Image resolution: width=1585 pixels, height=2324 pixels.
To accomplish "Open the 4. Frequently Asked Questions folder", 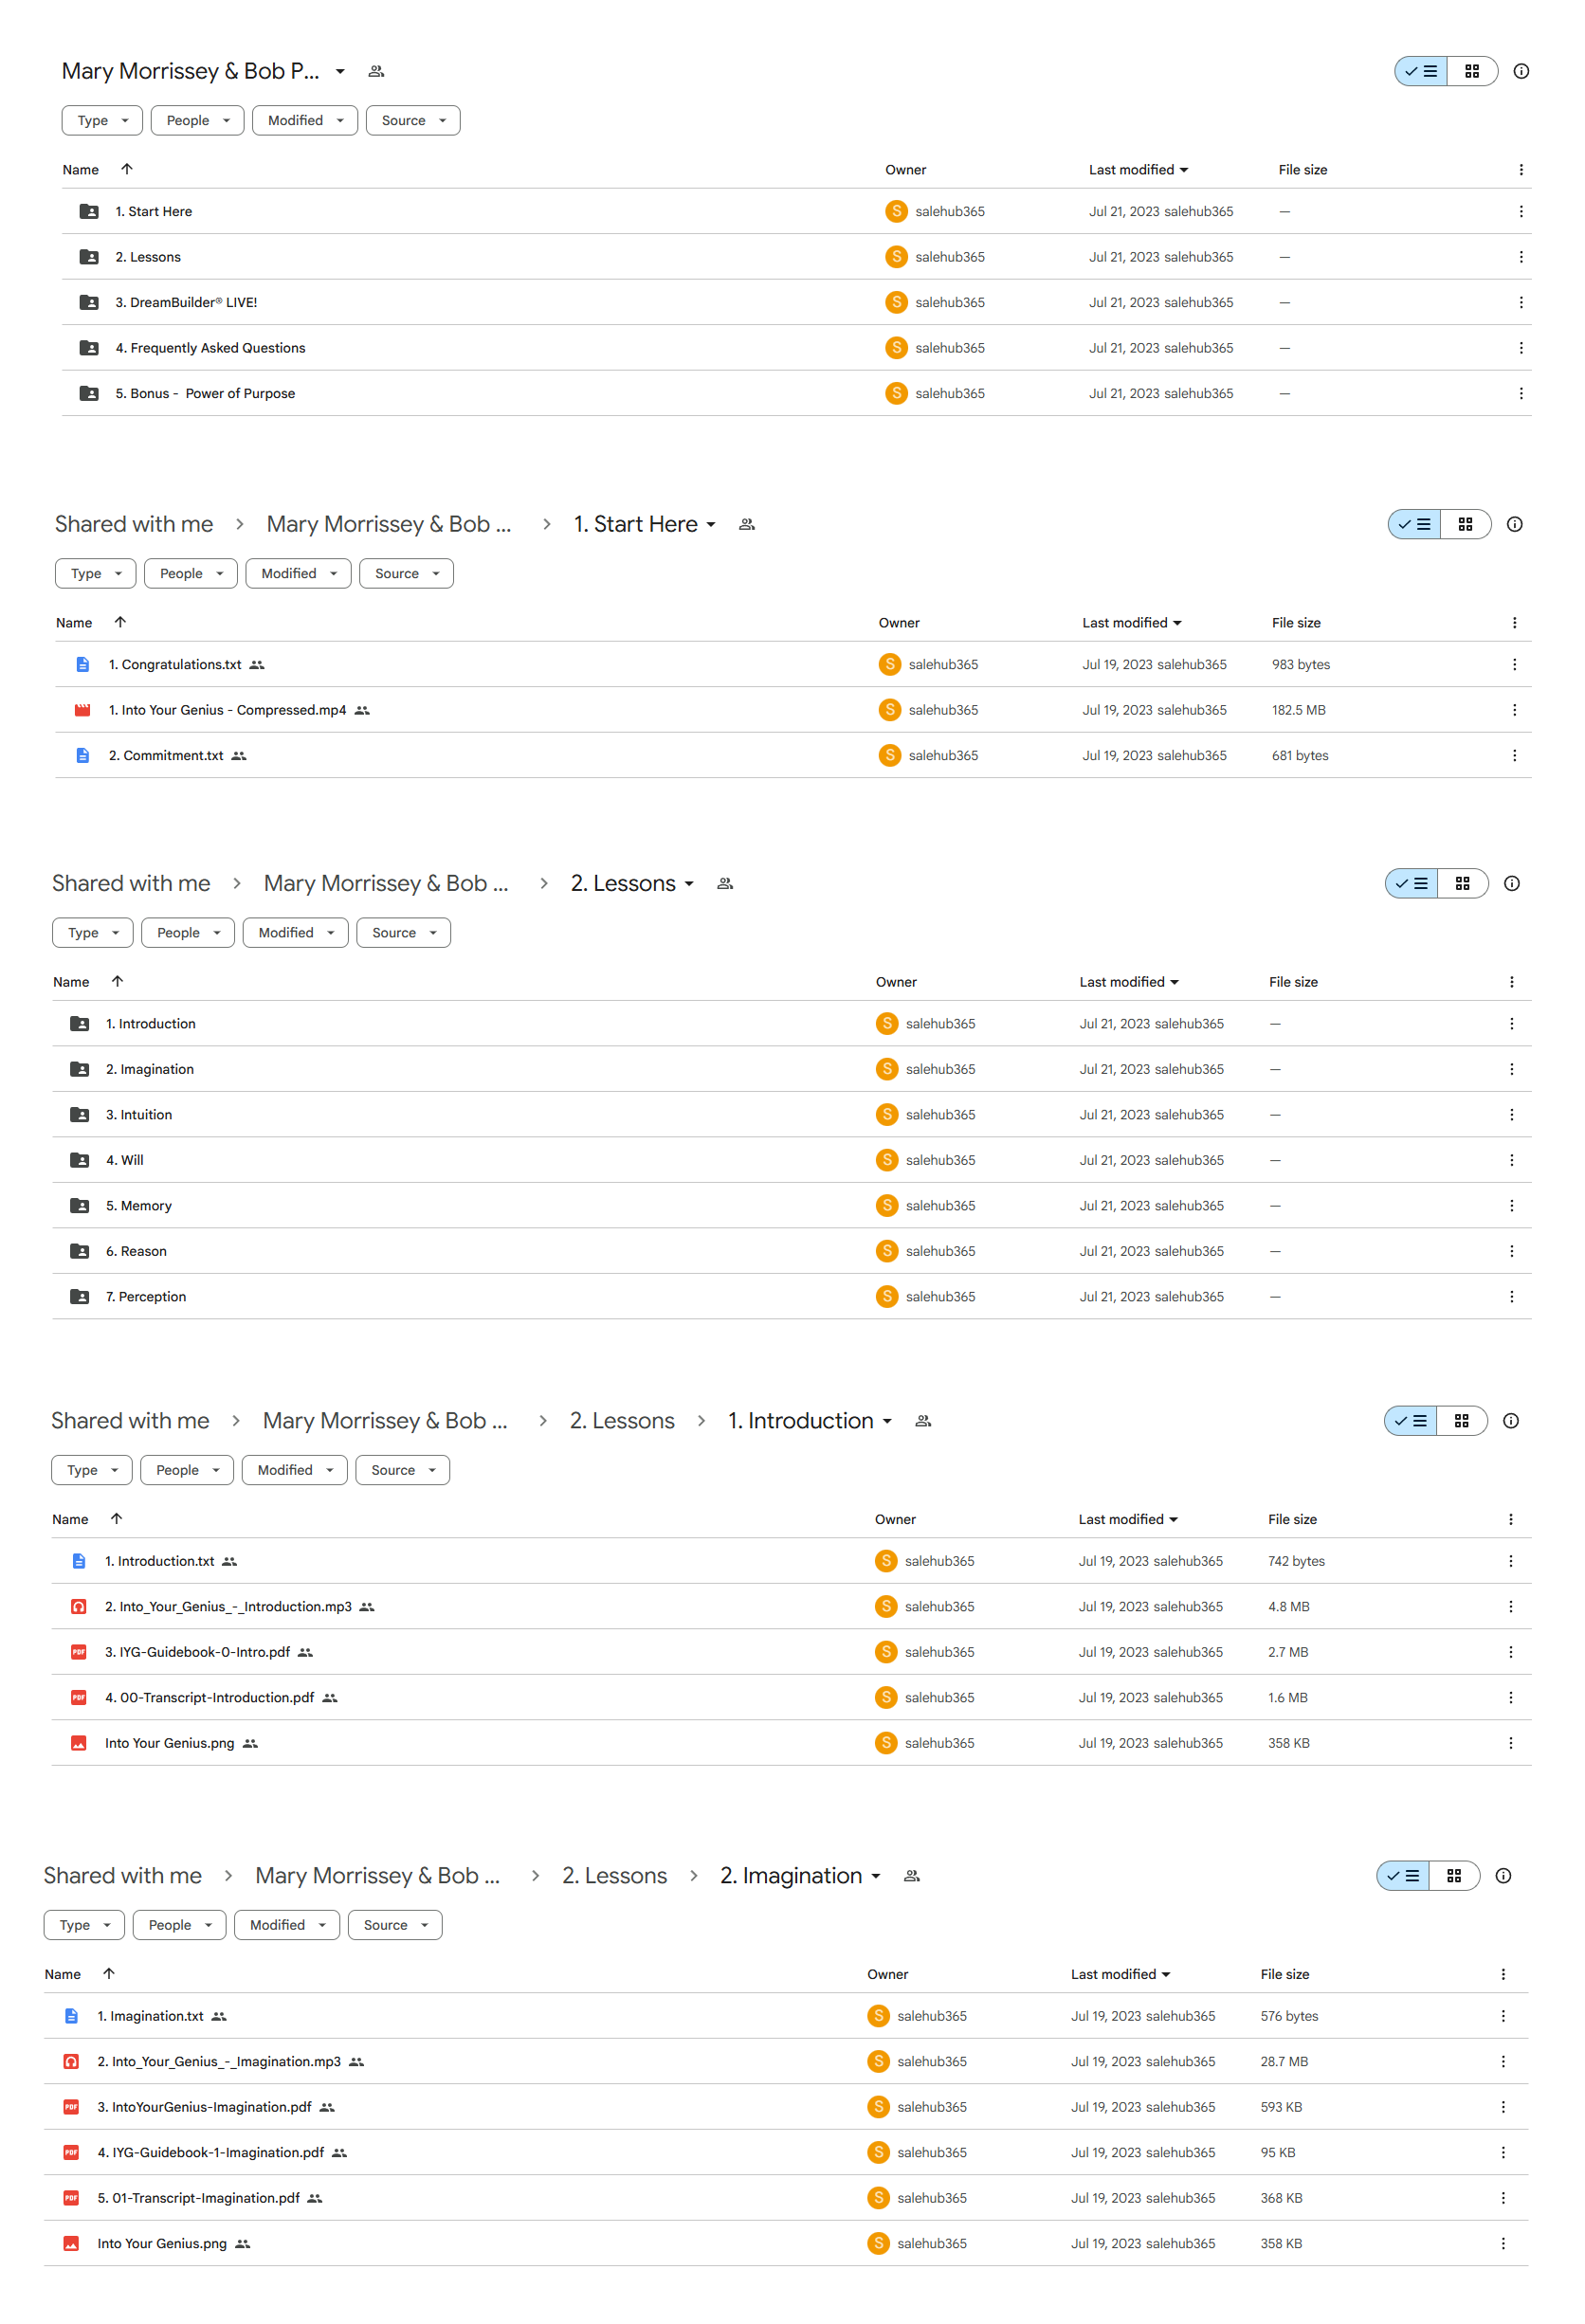I will [x=210, y=347].
